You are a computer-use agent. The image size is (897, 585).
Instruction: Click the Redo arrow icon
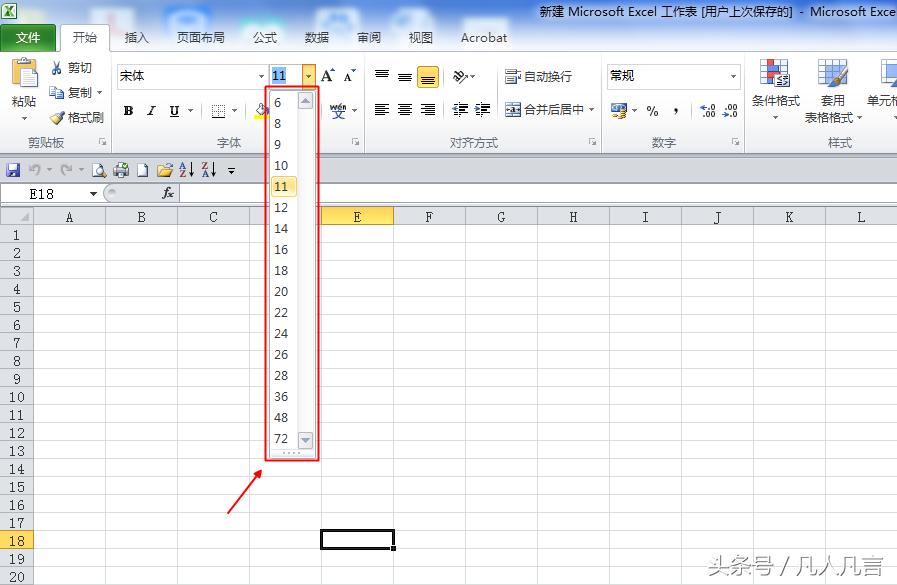click(67, 170)
